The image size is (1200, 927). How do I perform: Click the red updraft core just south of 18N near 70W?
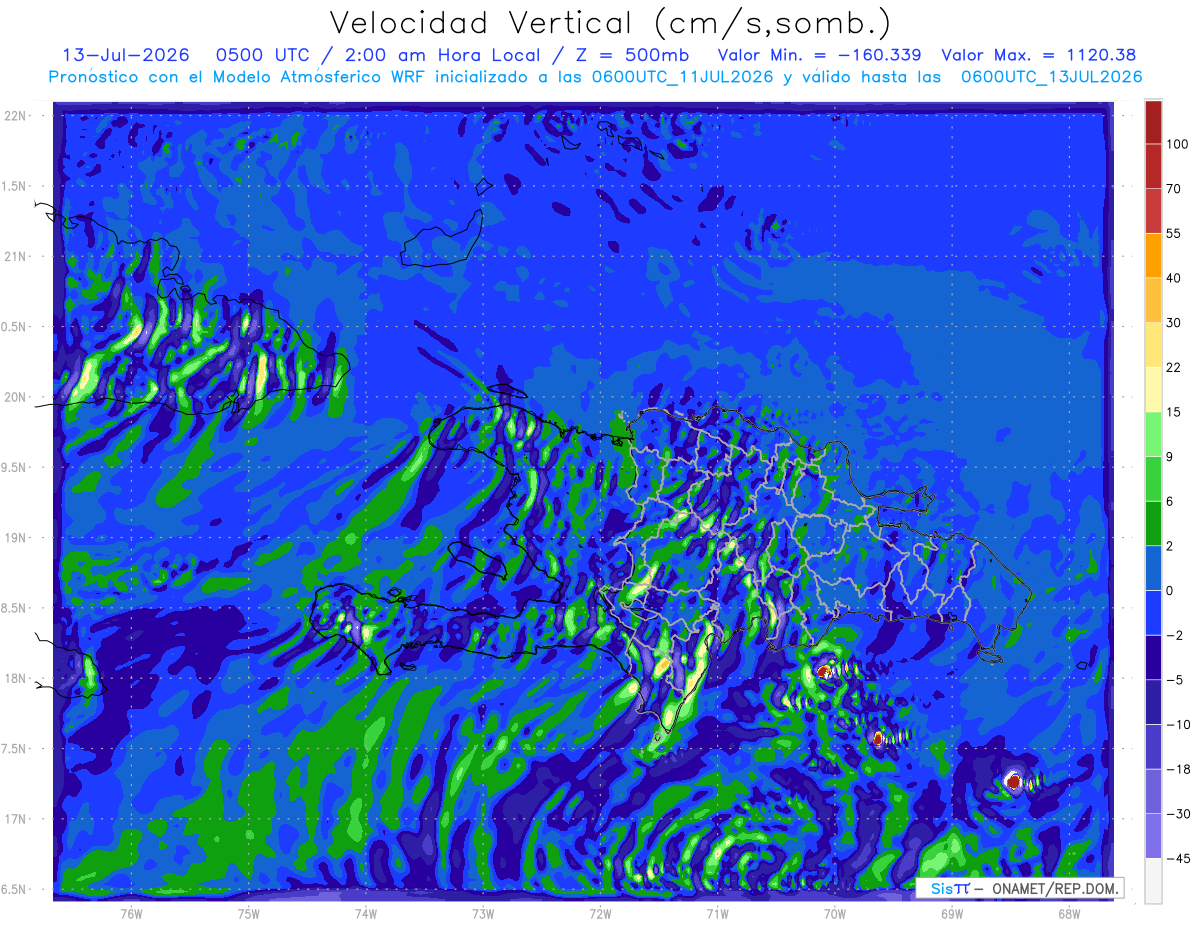point(824,672)
